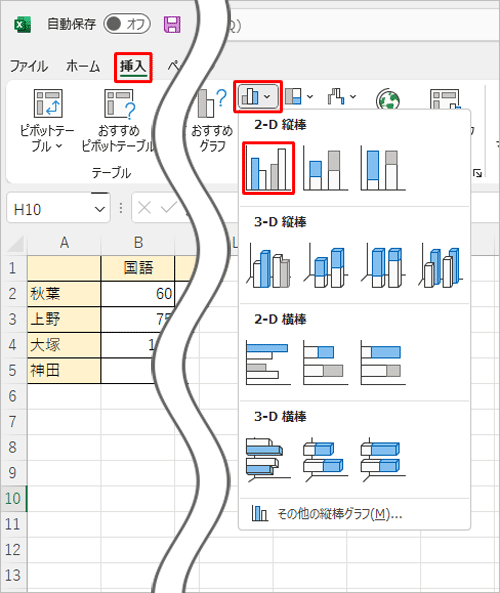Viewport: 500px width, 593px height.
Task: Select column B header
Action: coord(138,243)
